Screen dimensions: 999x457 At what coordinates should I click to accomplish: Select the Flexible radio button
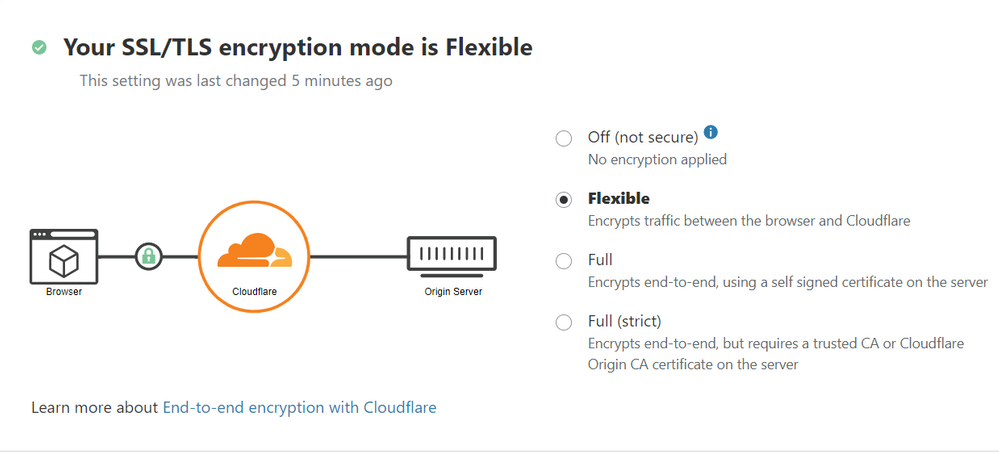(564, 199)
